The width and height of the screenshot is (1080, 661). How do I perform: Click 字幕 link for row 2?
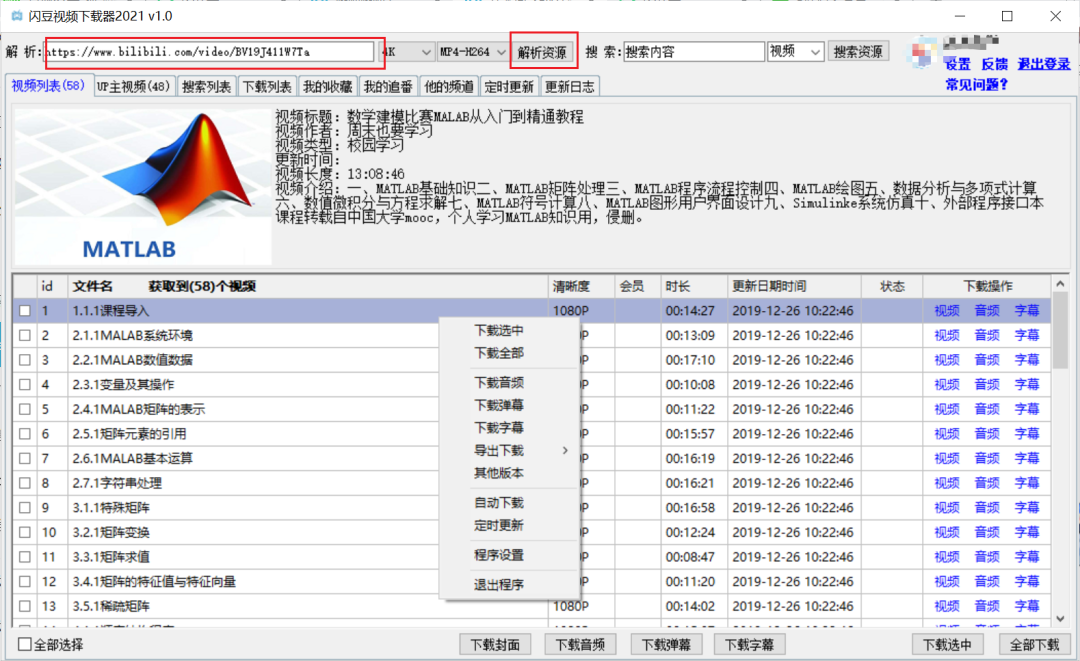tap(1027, 335)
